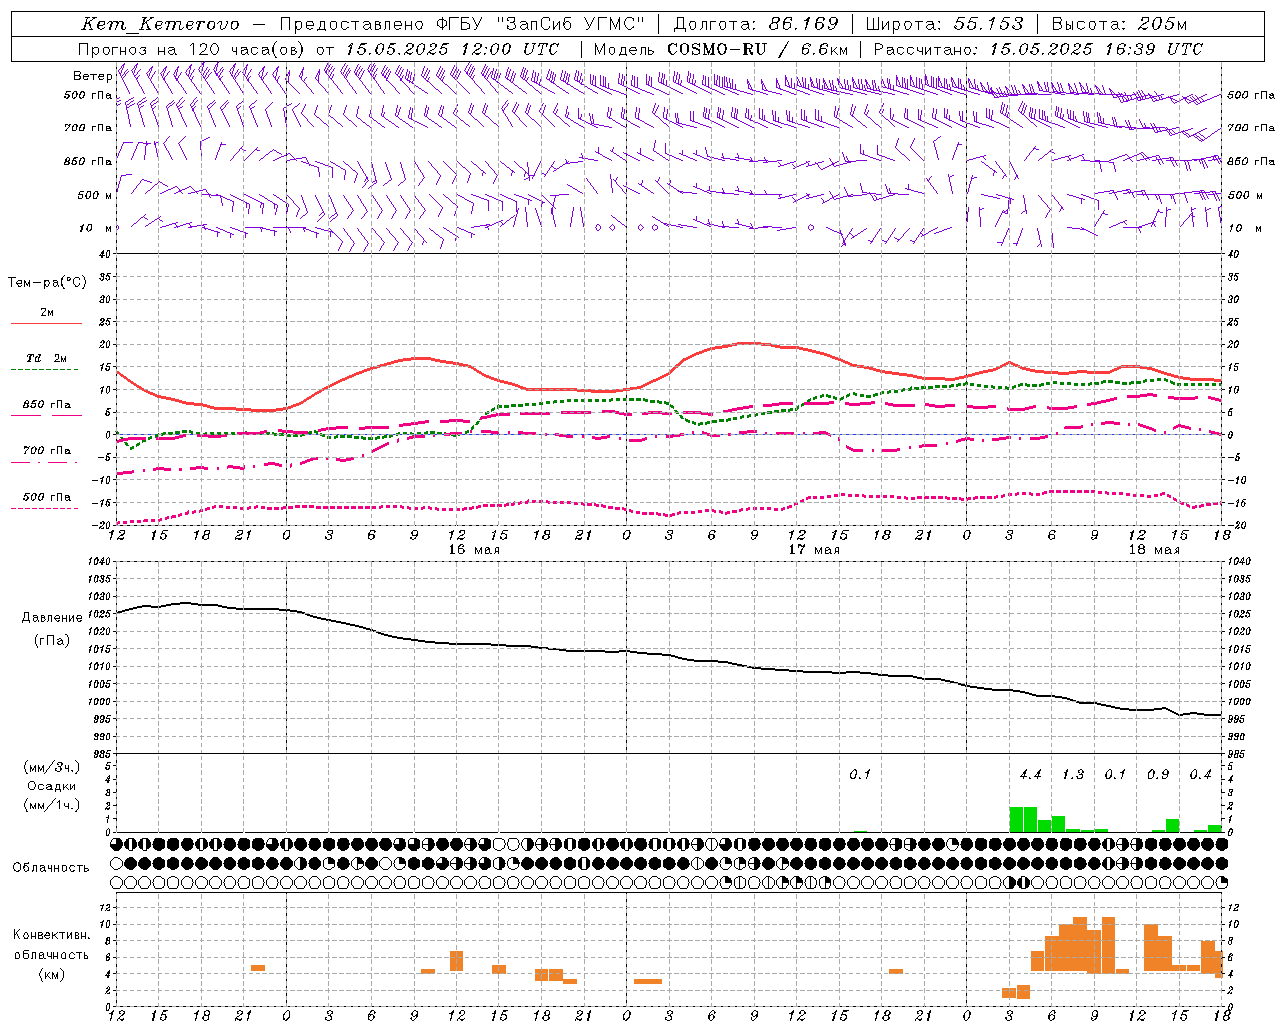This screenshot has width=1280, height=1024.
Task: Click the 'Широта: 55.153' latitude value
Action: pyautogui.click(x=944, y=24)
